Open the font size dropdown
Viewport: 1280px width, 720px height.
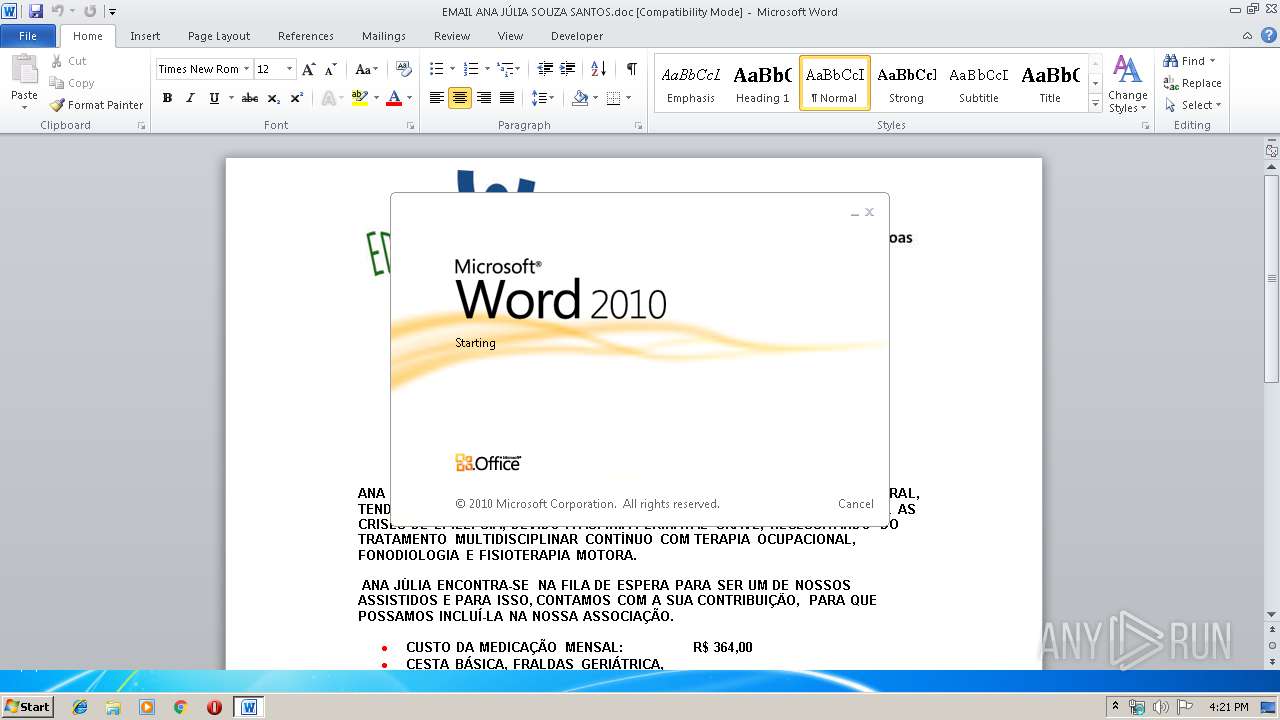[290, 69]
